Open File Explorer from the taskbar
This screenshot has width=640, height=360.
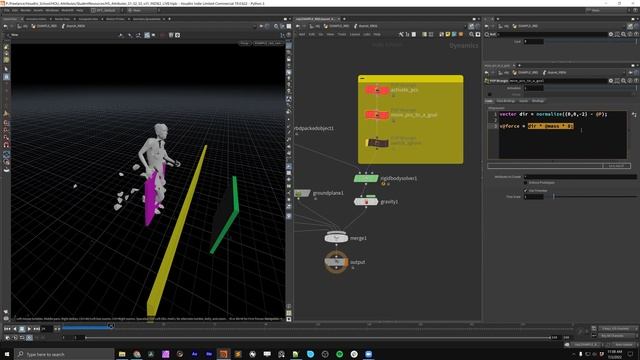[x=122, y=354]
